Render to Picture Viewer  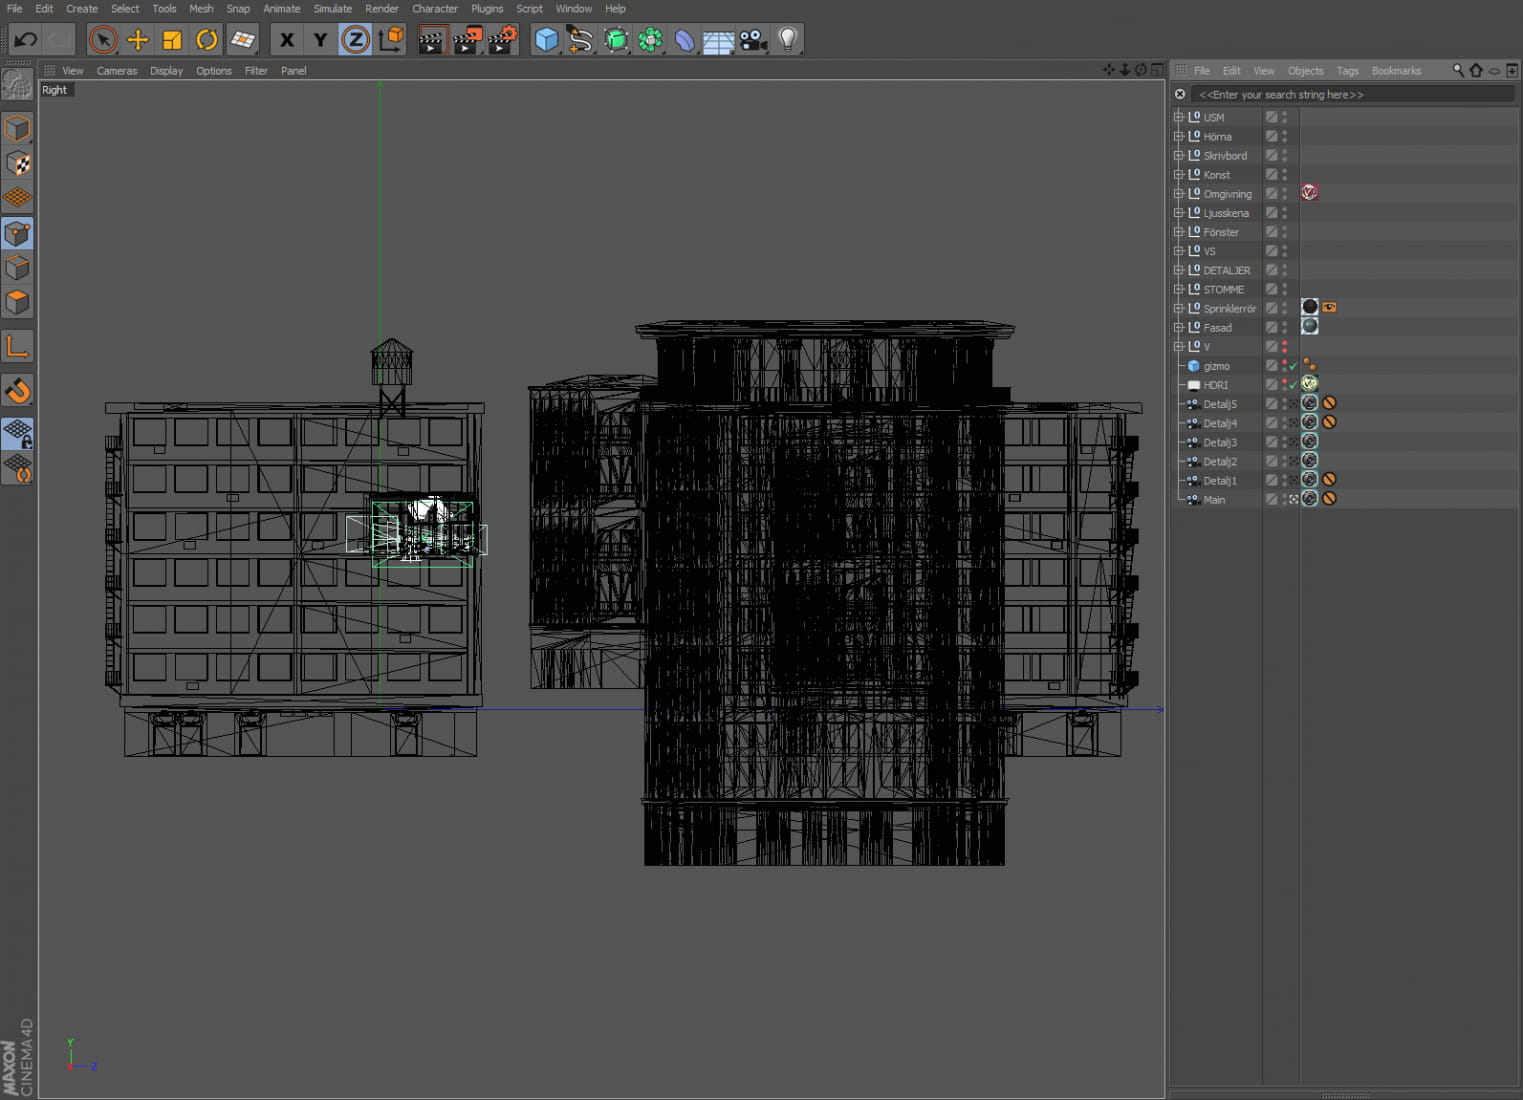click(x=467, y=40)
